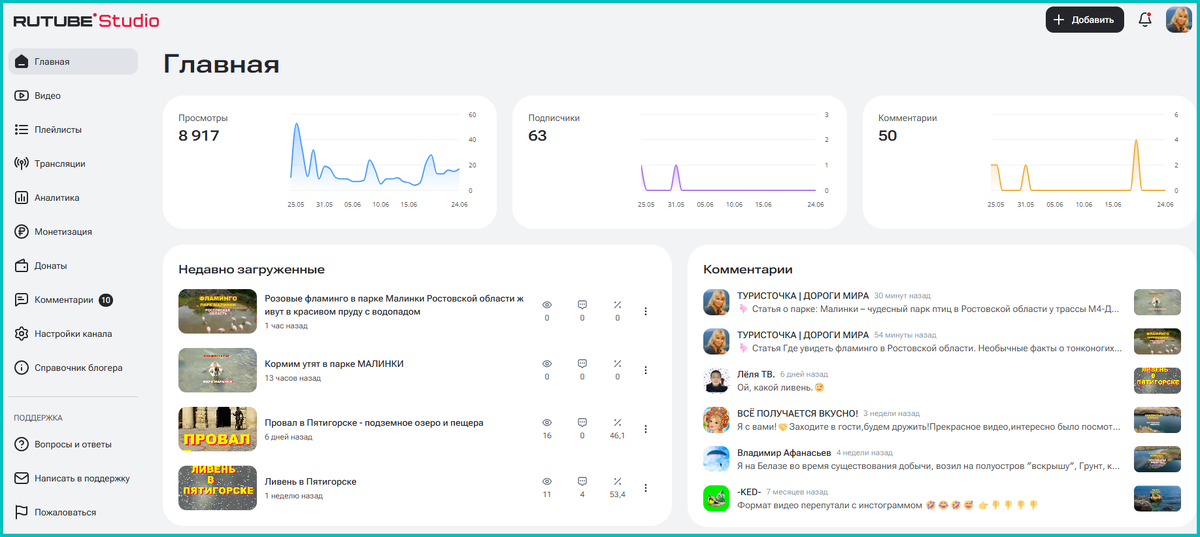Click percent icon showing 46,1
Screen dimensions: 1200x537
617,423
